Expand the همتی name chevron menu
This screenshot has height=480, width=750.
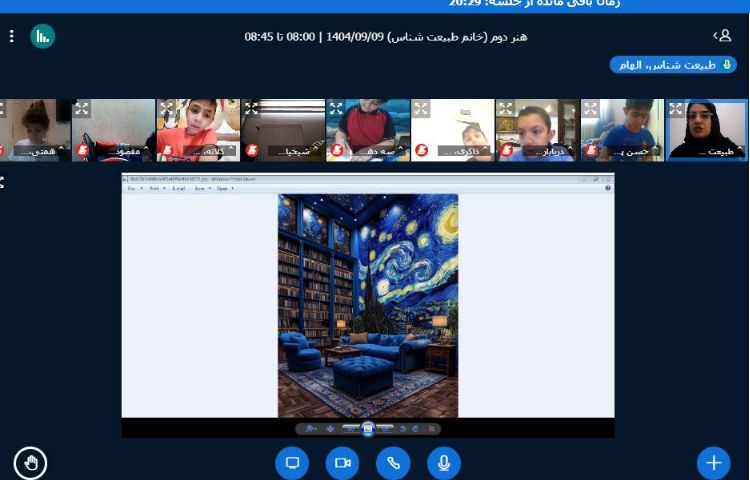pyautogui.click(x=61, y=149)
